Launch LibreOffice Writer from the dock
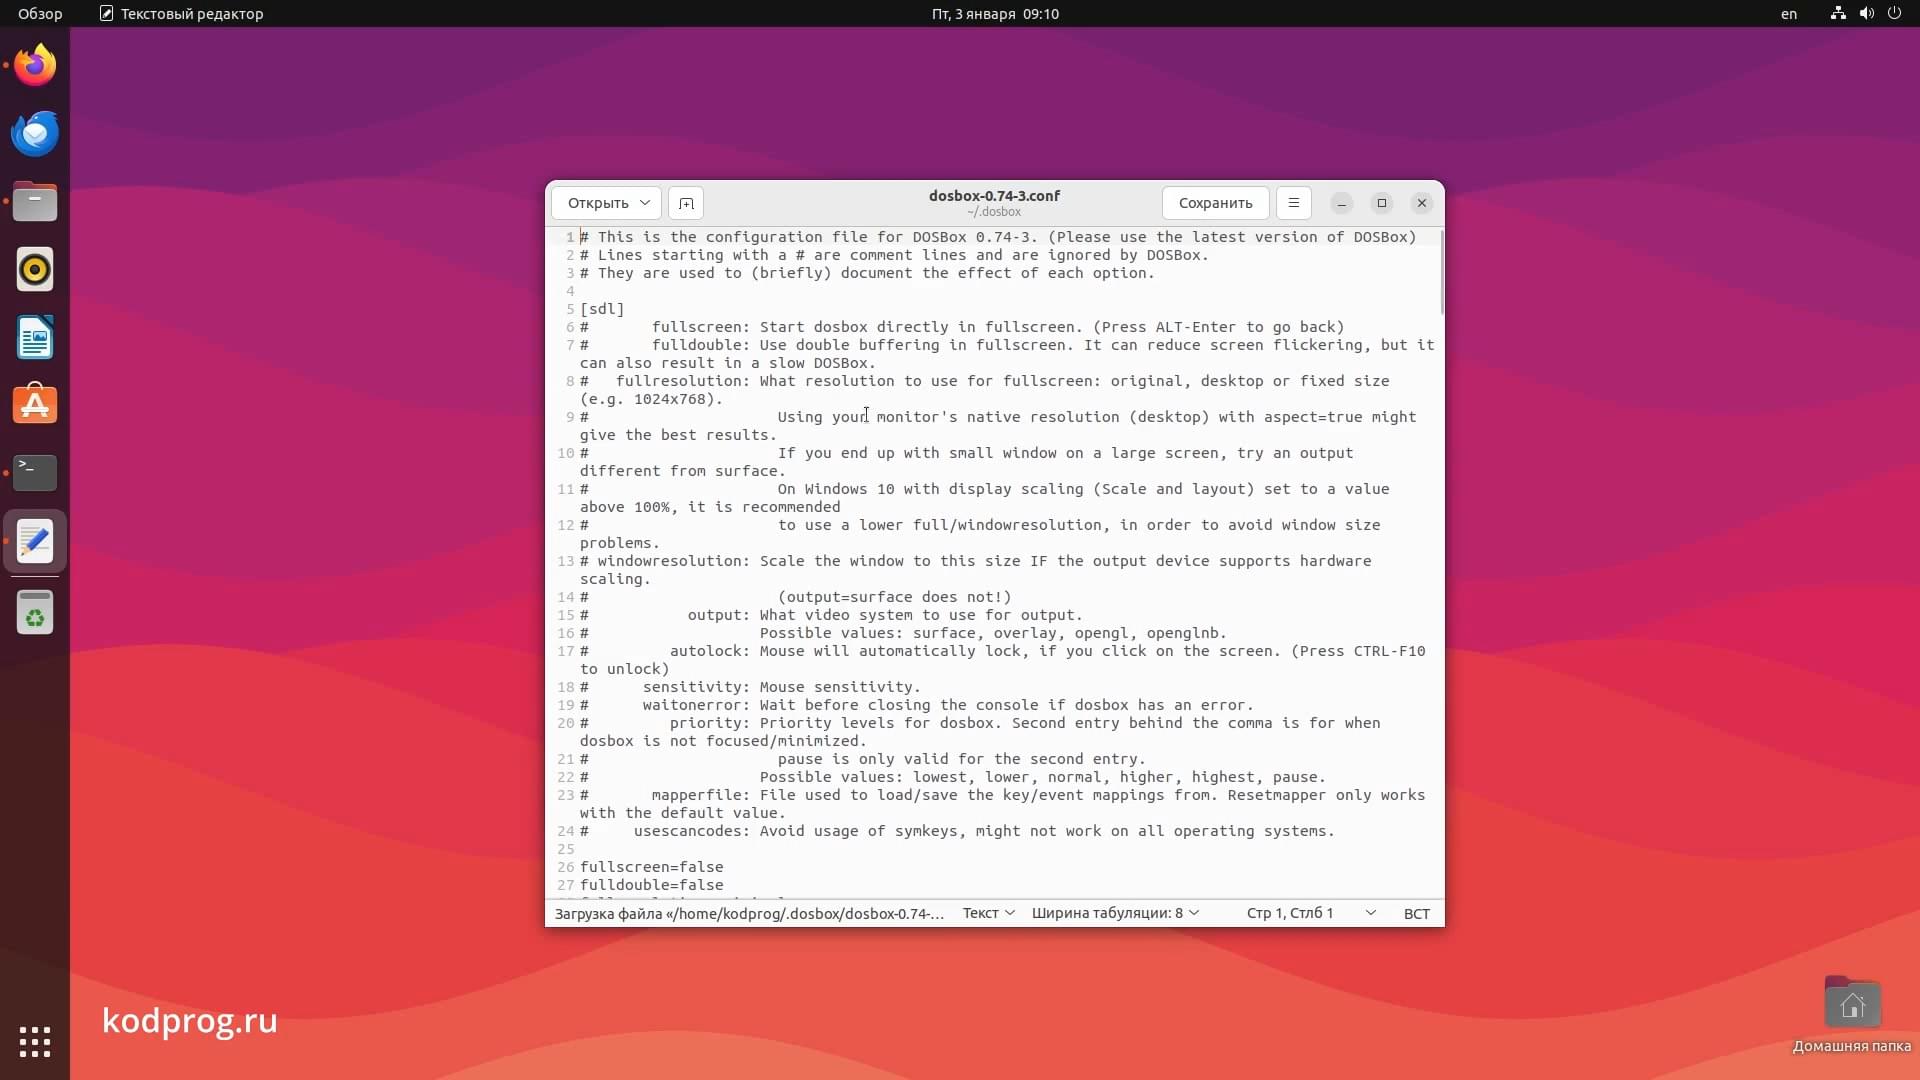This screenshot has width=1920, height=1080. [35, 337]
